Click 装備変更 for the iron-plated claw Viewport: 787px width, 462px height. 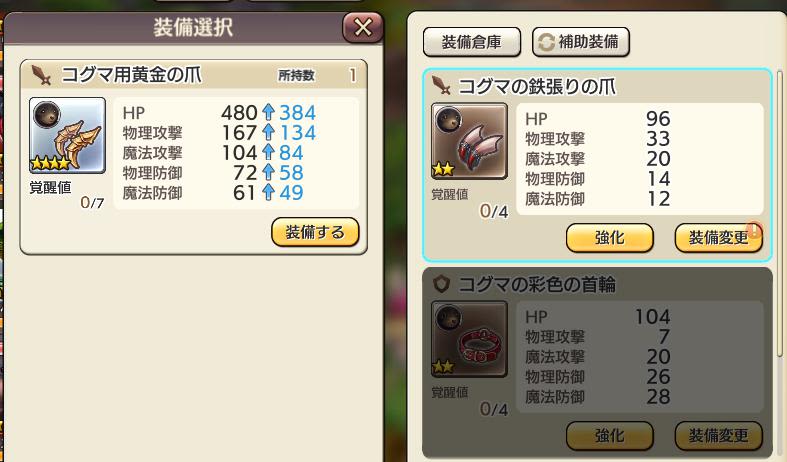(x=719, y=238)
